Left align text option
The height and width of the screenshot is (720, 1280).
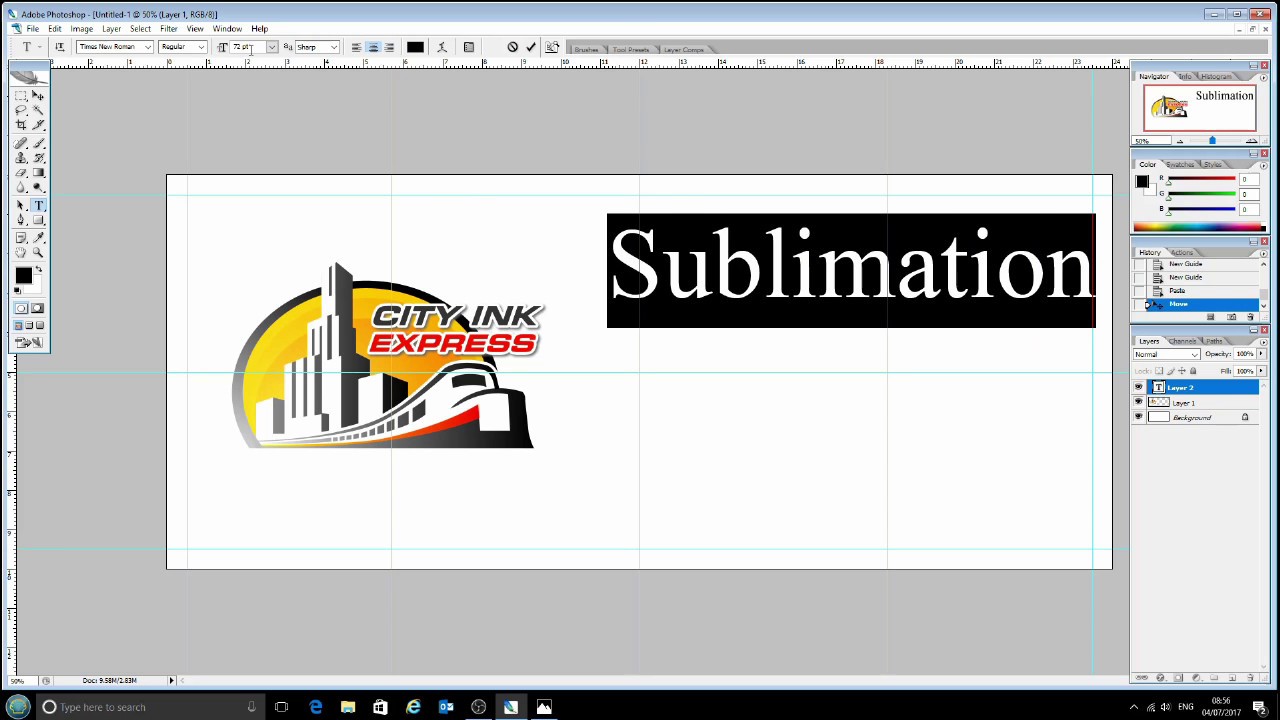[x=356, y=47]
